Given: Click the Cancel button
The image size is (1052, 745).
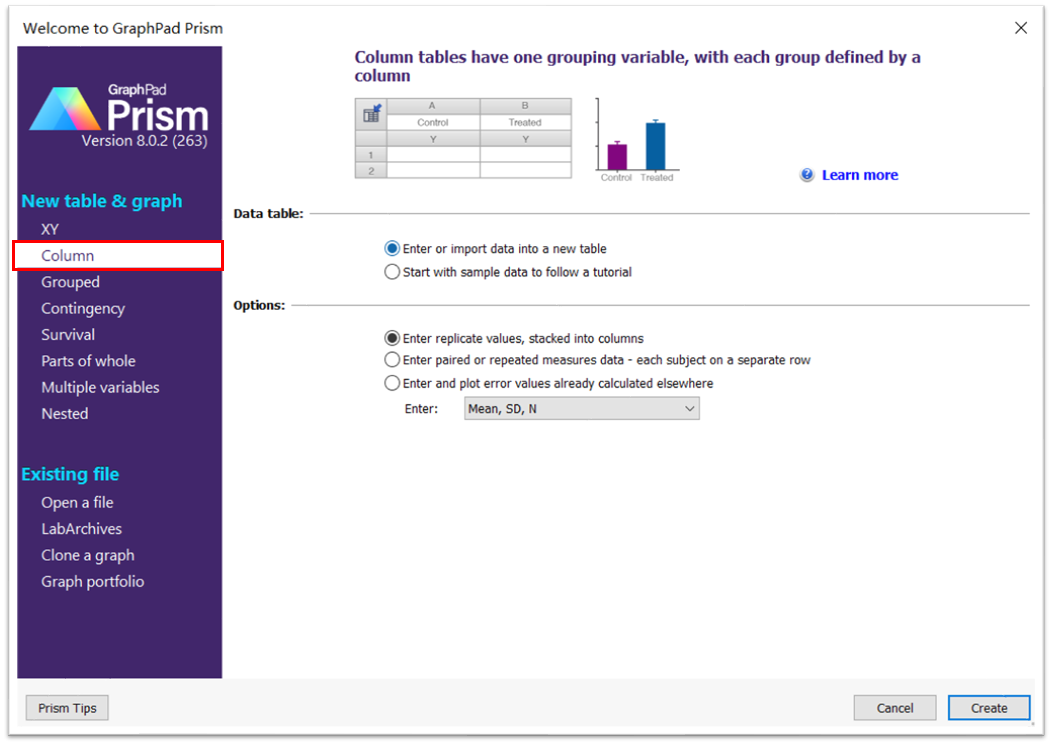Looking at the screenshot, I should 894,708.
